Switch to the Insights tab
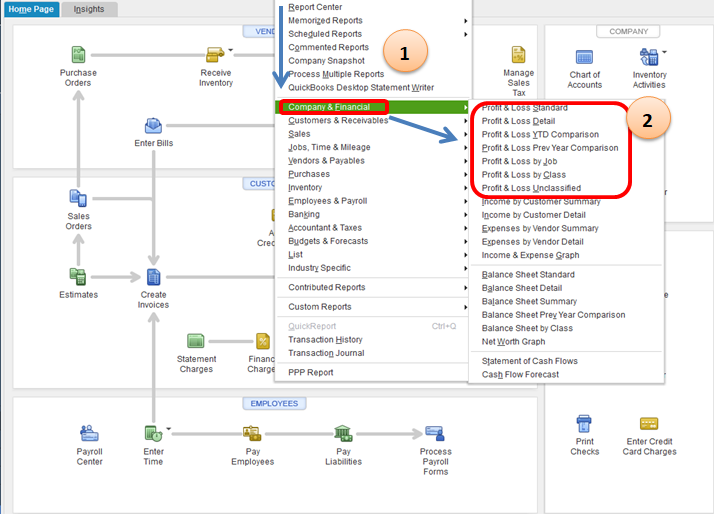This screenshot has width=714, height=514. [89, 9]
